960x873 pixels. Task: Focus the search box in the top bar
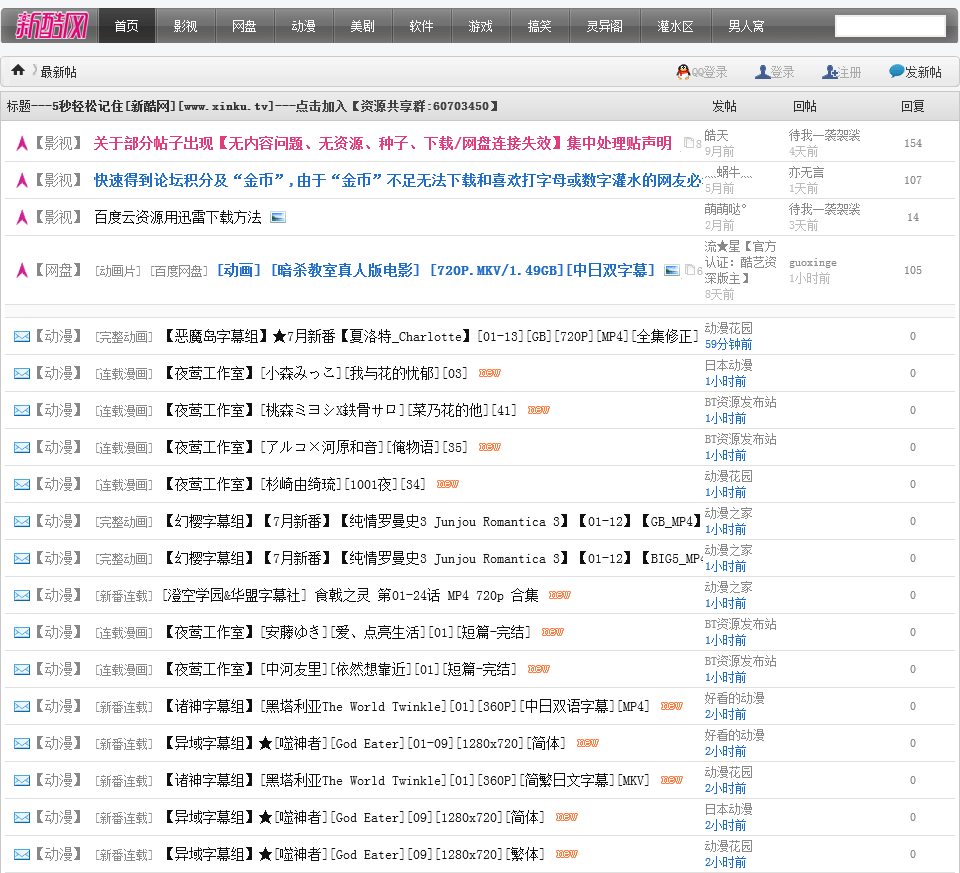[x=889, y=26]
